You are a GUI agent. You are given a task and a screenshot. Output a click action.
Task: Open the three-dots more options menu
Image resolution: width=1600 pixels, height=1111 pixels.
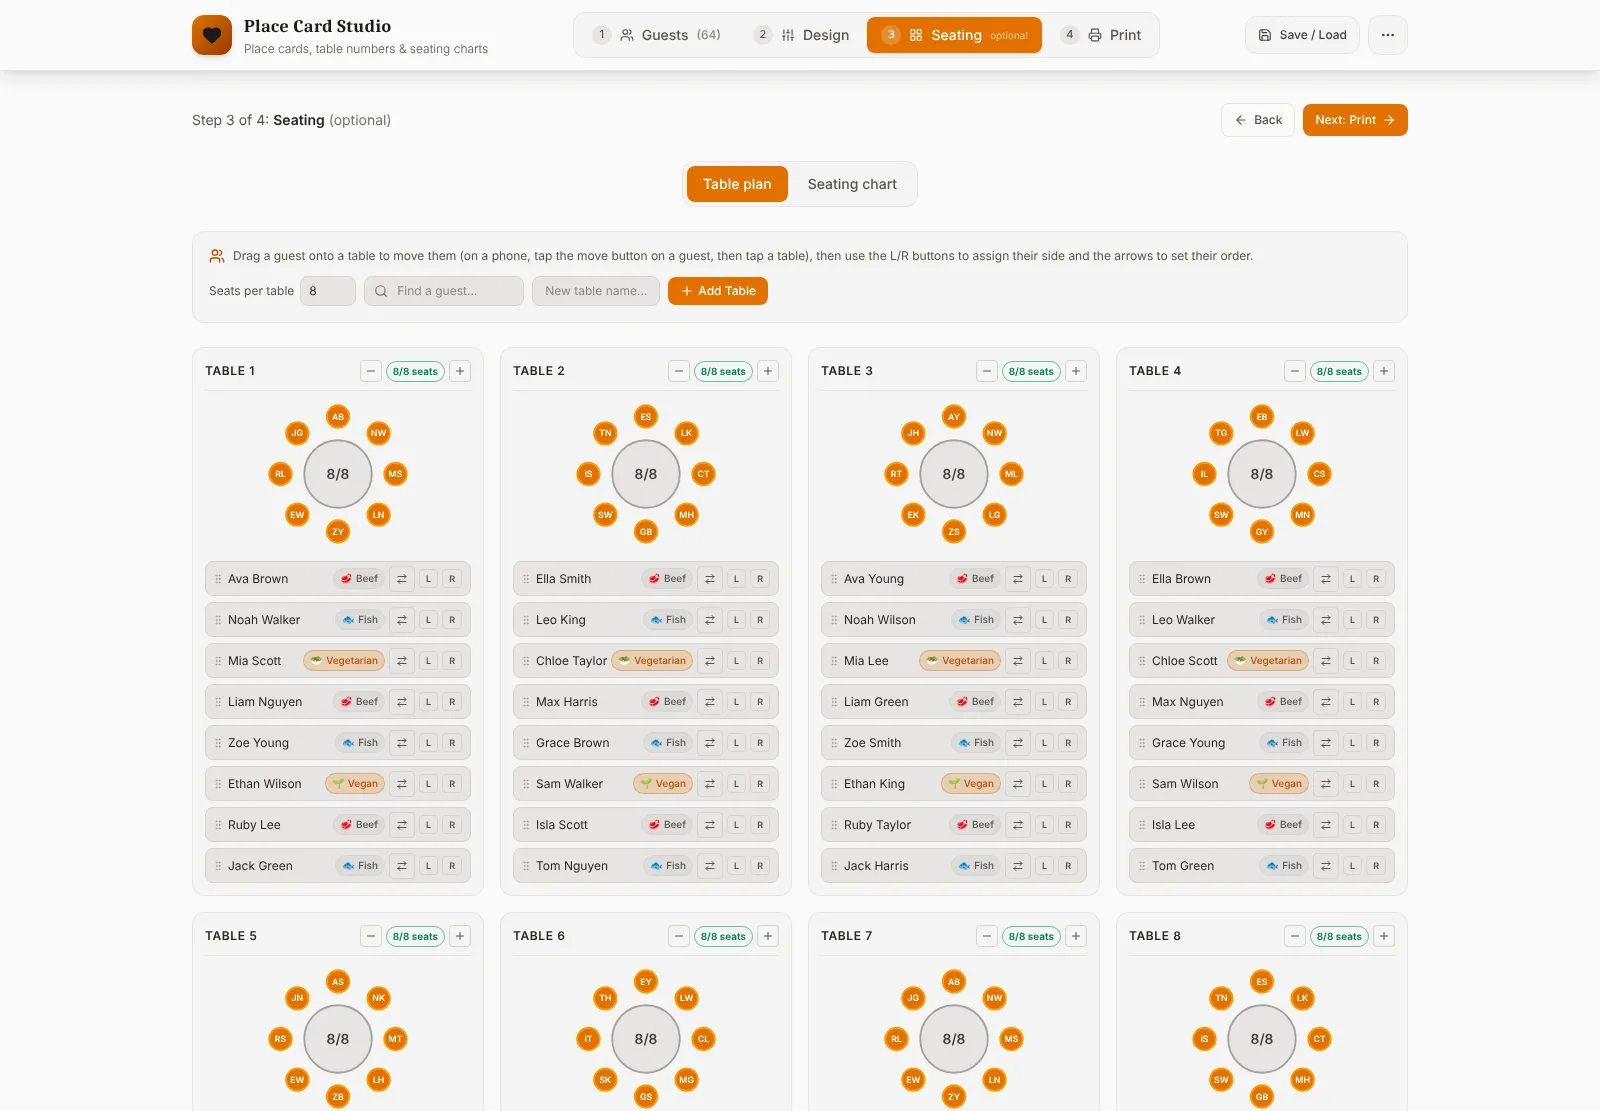(1387, 35)
